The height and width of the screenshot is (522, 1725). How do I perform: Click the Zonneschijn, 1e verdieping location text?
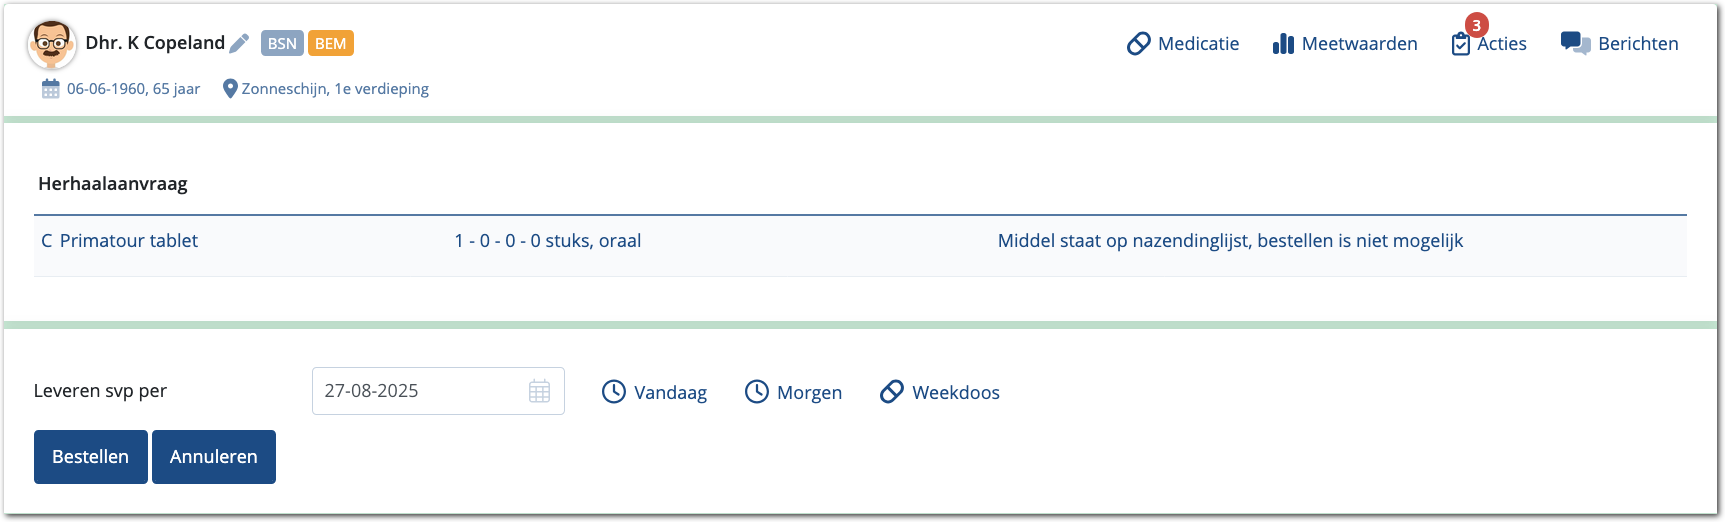[335, 89]
